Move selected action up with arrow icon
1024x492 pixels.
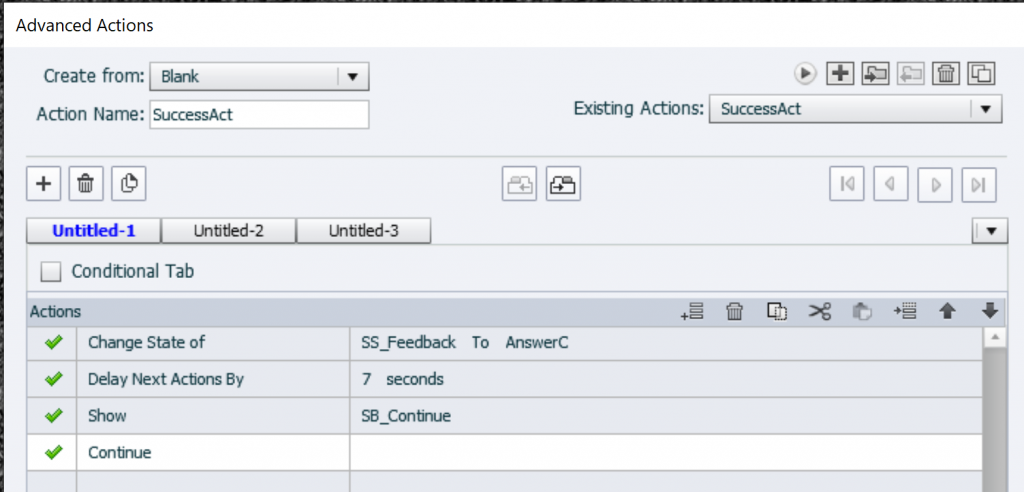[x=947, y=312]
